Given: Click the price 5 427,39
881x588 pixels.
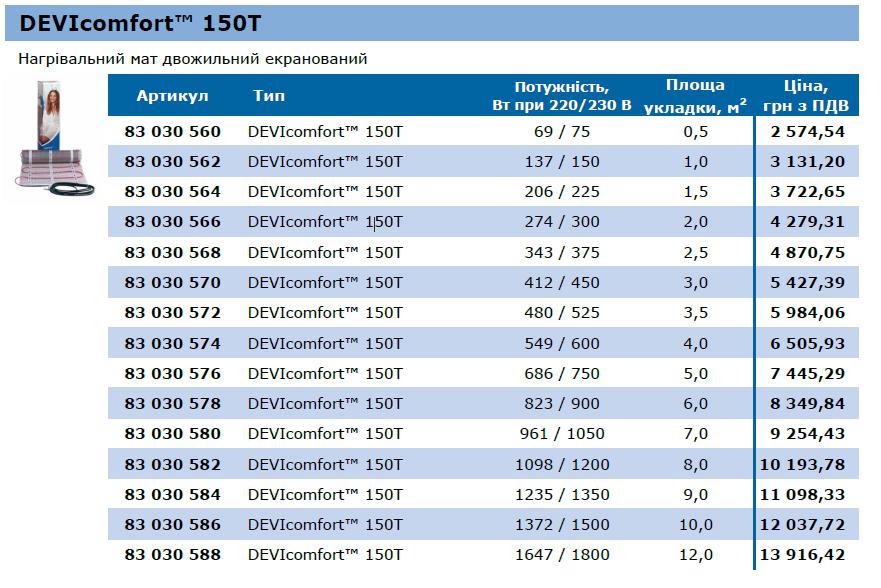Looking at the screenshot, I should (807, 283).
